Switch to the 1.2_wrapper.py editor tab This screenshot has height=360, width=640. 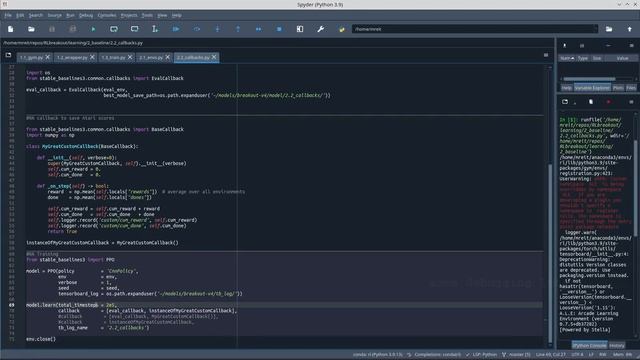(72, 58)
